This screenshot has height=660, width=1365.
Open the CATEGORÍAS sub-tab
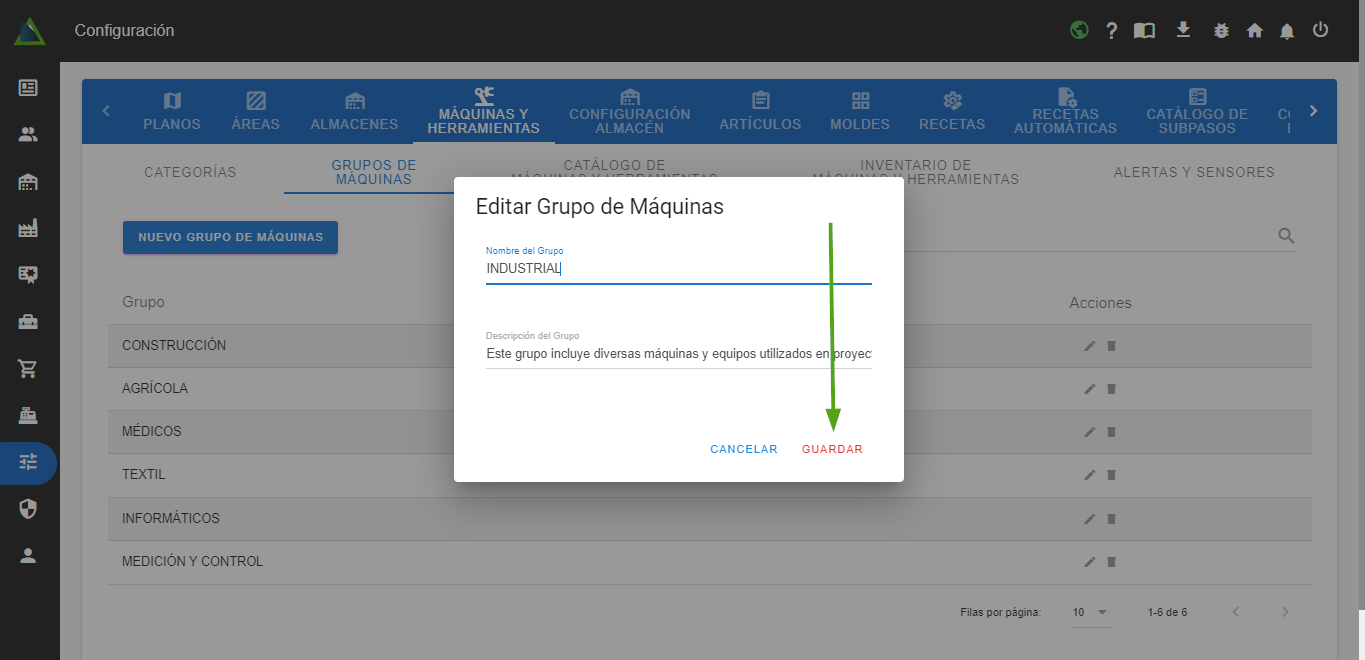point(190,172)
